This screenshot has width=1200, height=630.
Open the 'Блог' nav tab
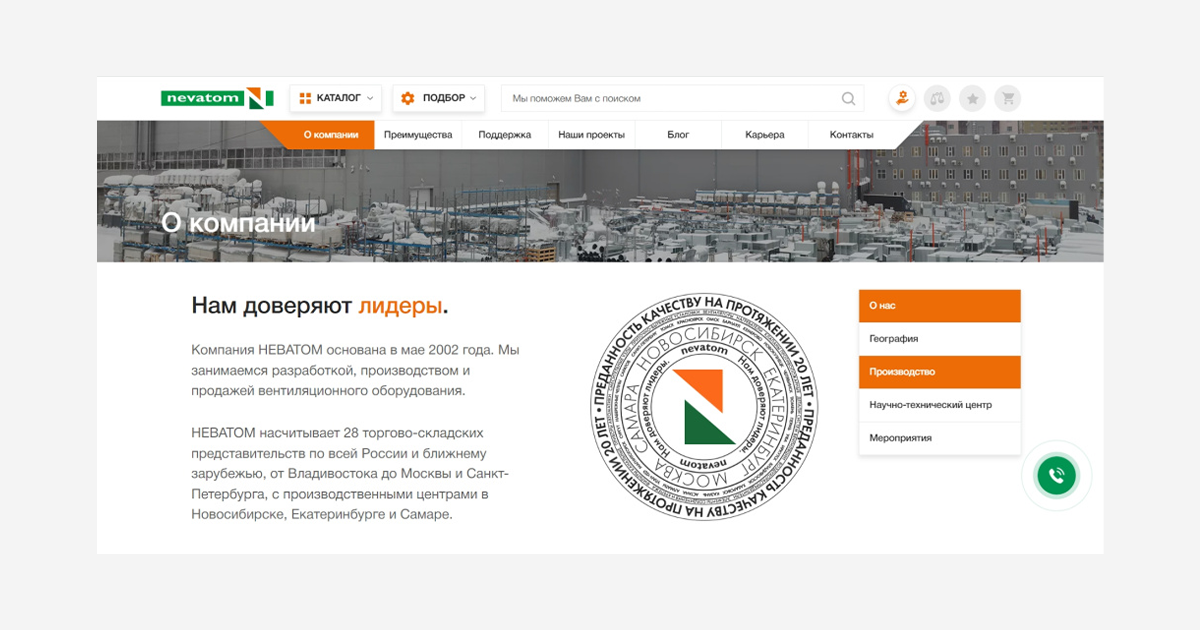pos(678,135)
